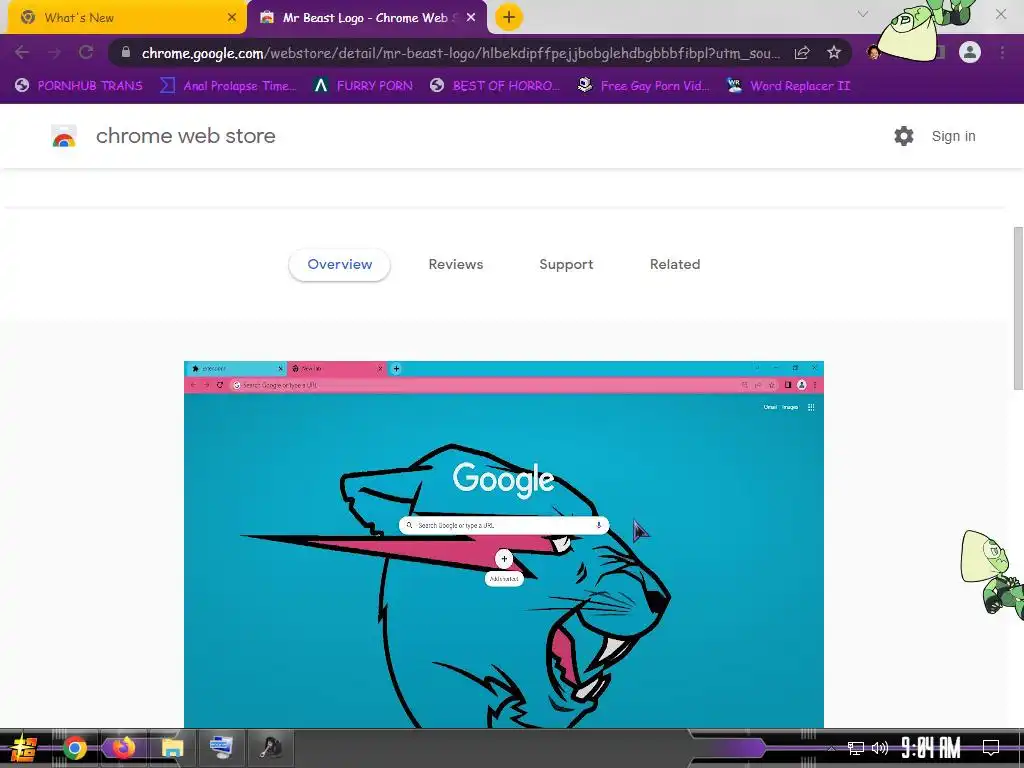Viewport: 1024px width, 768px height.
Task: Click the Mr Beast theme preview screenshot
Action: coord(504,544)
